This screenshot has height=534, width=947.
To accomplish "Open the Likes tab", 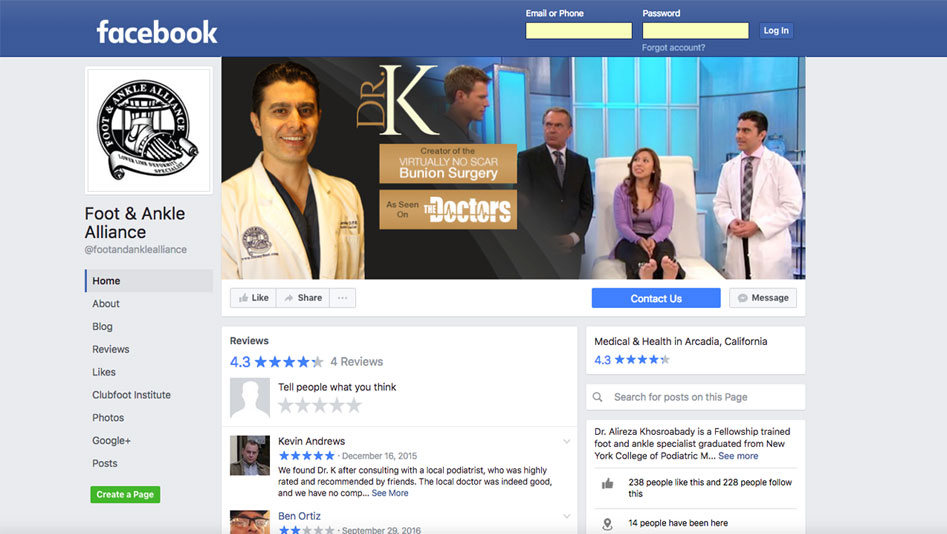I will click(104, 372).
